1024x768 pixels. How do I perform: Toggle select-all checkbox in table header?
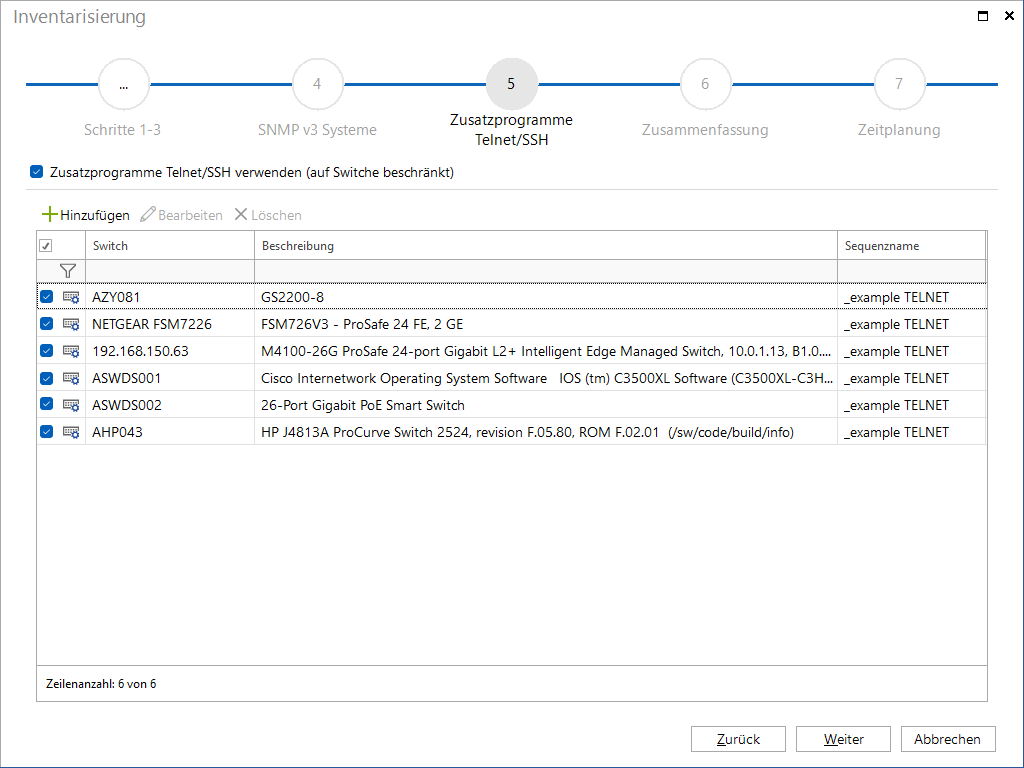[46, 246]
